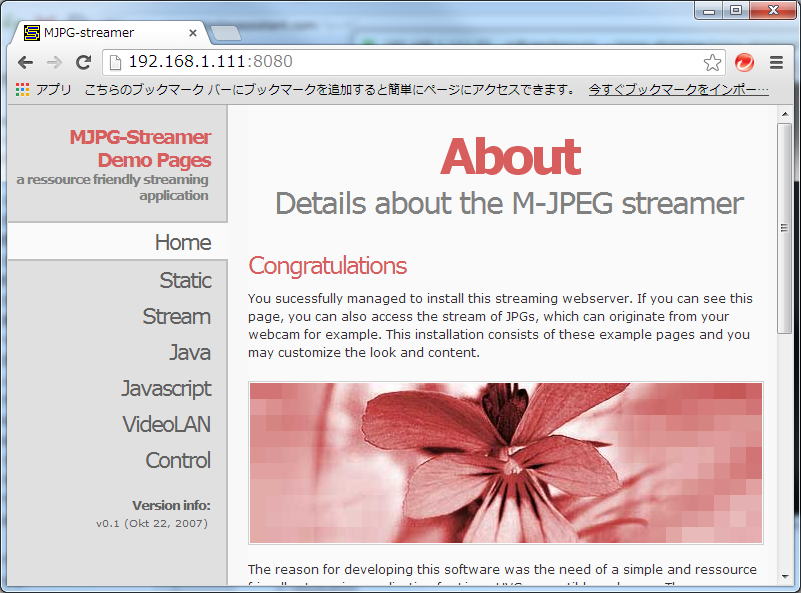The height and width of the screenshot is (593, 801).
Task: Open a new browser tab
Action: click(227, 33)
